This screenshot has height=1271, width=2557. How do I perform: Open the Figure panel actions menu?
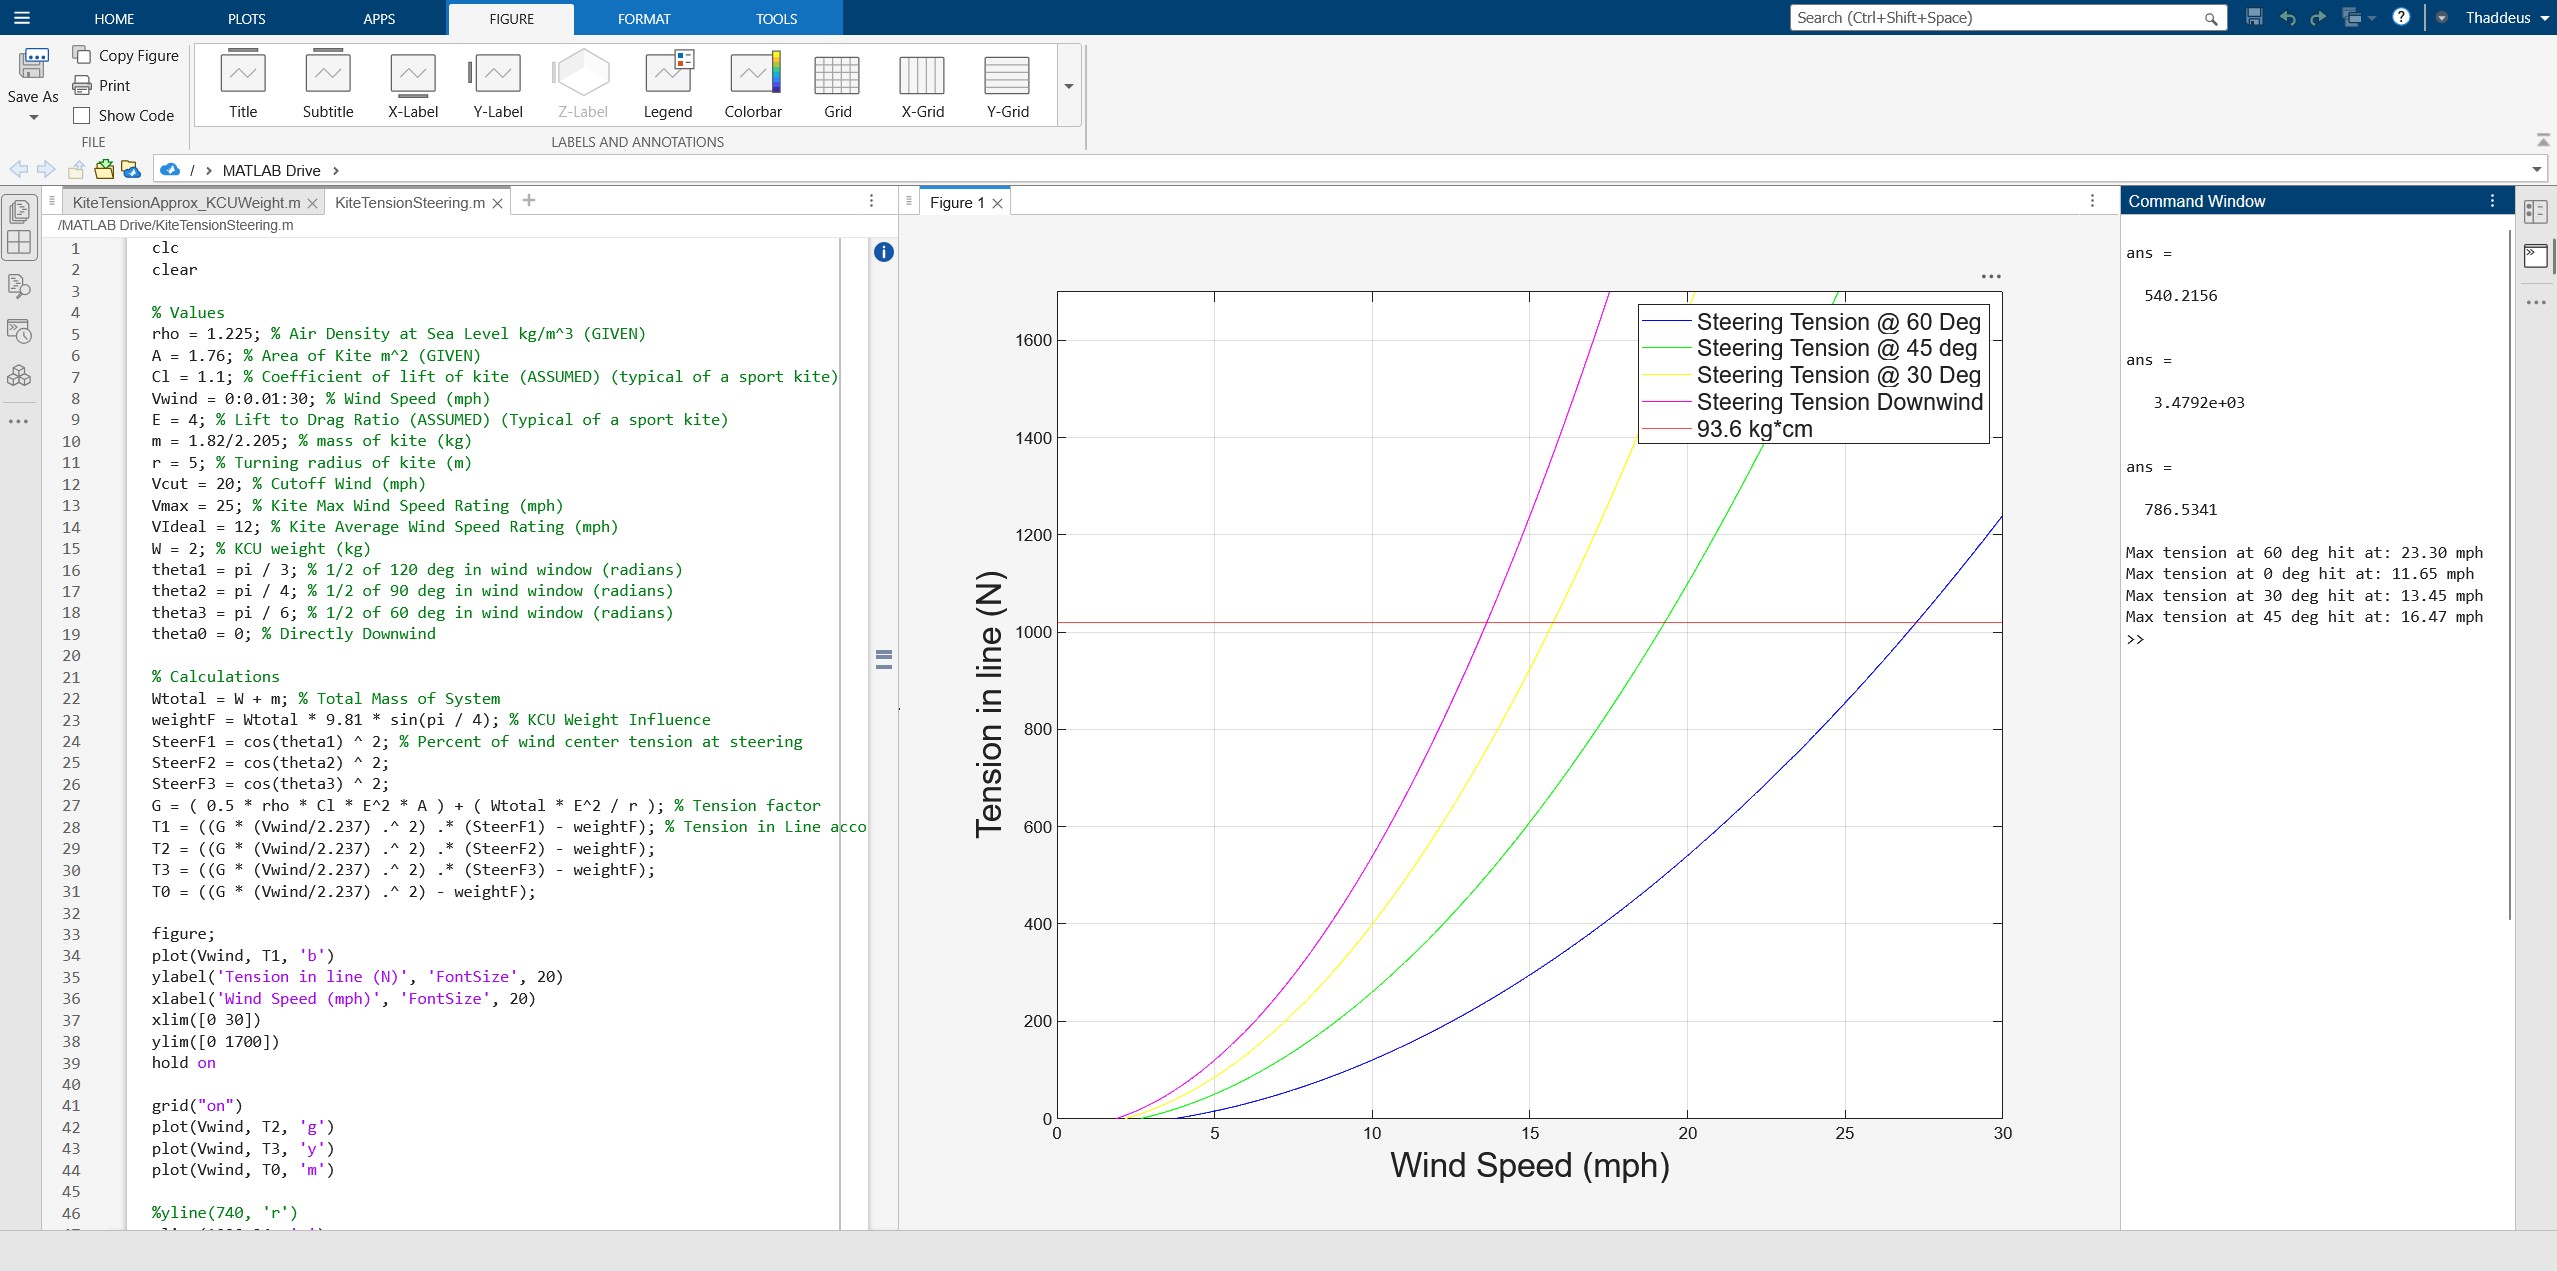(x=2092, y=201)
